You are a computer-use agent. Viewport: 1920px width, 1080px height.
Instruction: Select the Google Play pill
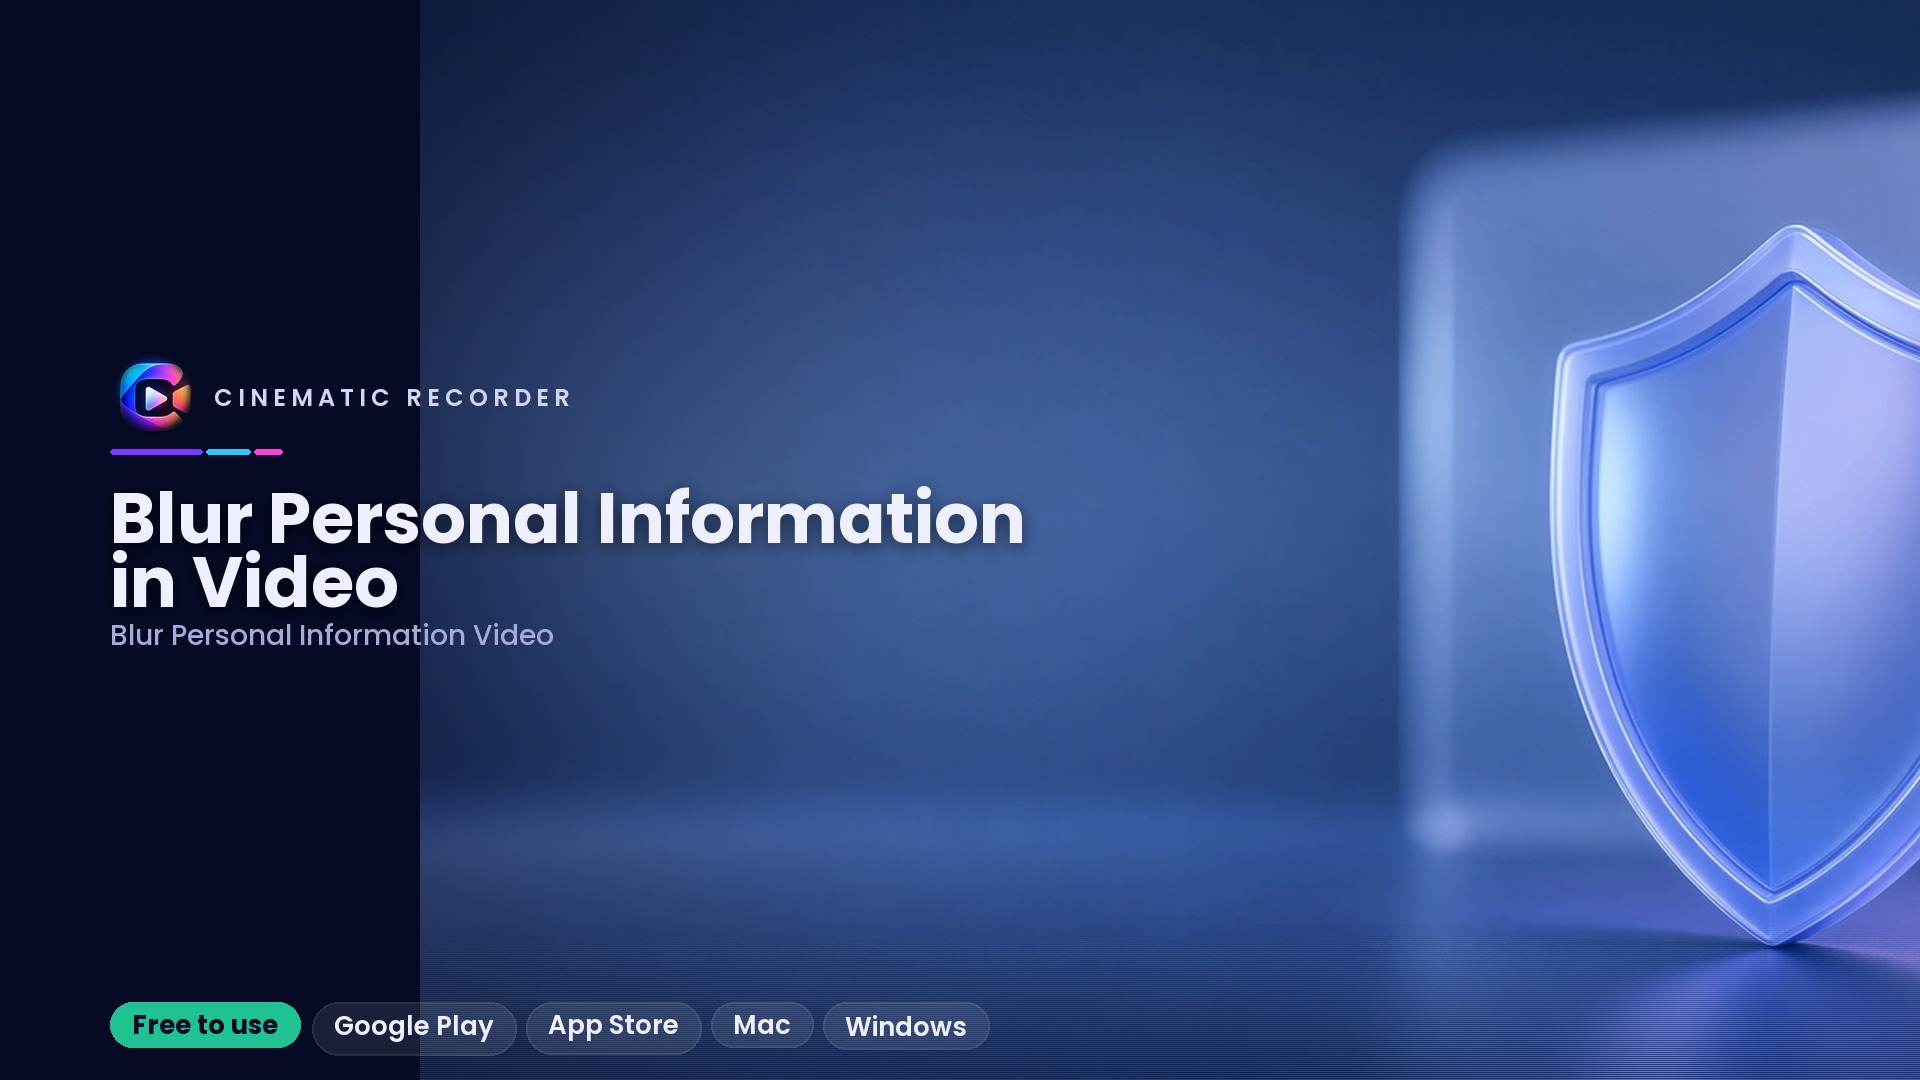[x=414, y=1027]
